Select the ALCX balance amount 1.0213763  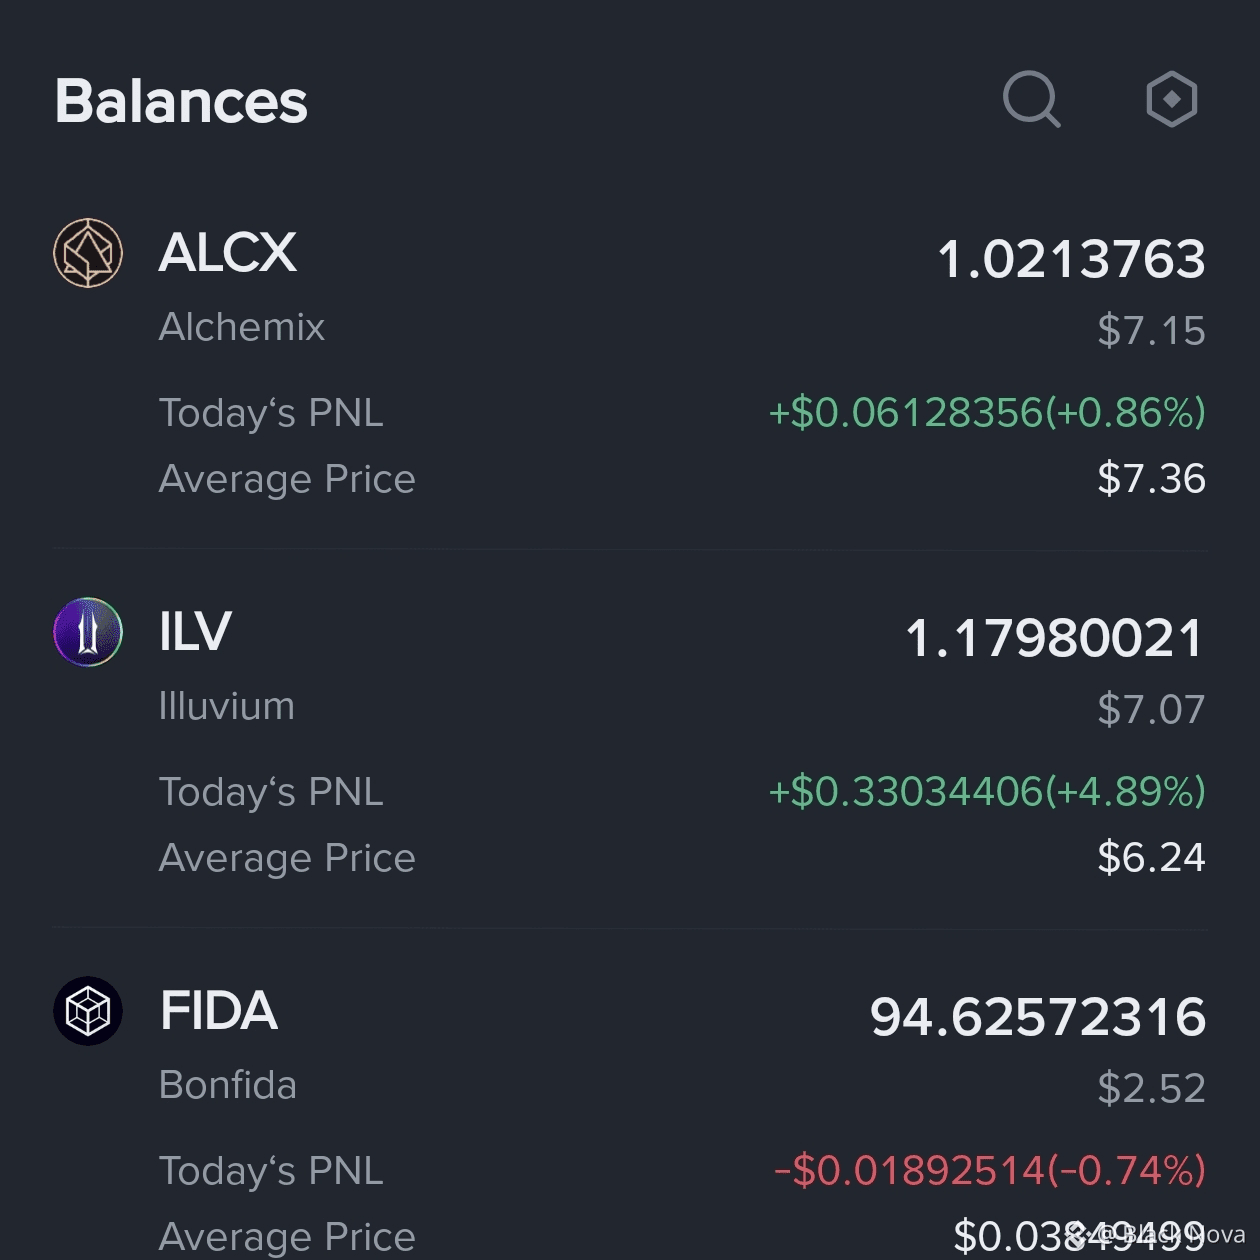coord(1075,257)
